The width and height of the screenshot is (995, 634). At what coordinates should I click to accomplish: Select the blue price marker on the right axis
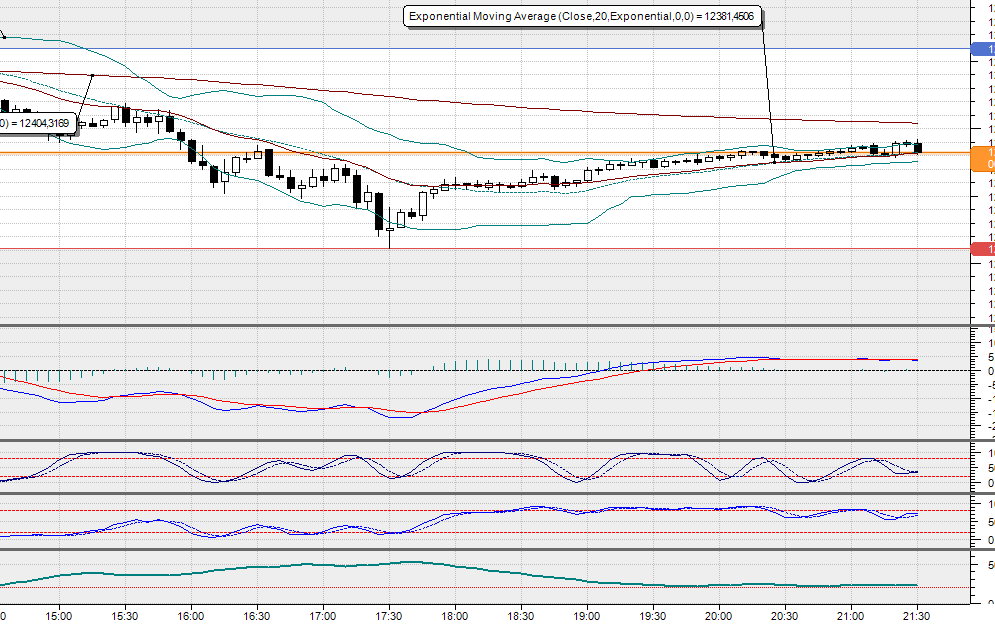pyautogui.click(x=981, y=46)
